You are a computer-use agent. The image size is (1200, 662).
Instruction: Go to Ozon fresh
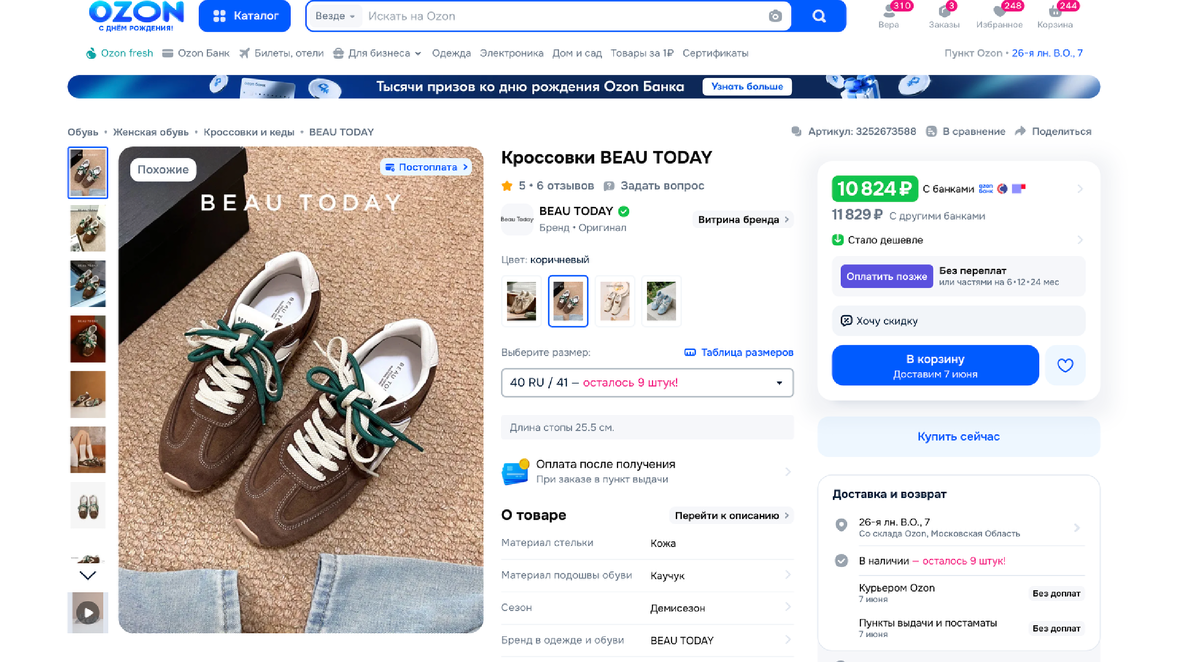[x=119, y=53]
